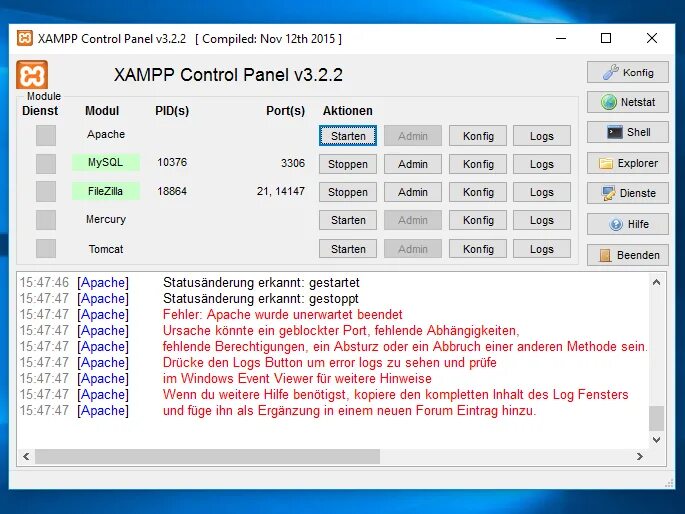Image resolution: width=685 pixels, height=514 pixels.
Task: Click log line 'Statusänderung erkannt: gestoppt'
Action: (261, 299)
